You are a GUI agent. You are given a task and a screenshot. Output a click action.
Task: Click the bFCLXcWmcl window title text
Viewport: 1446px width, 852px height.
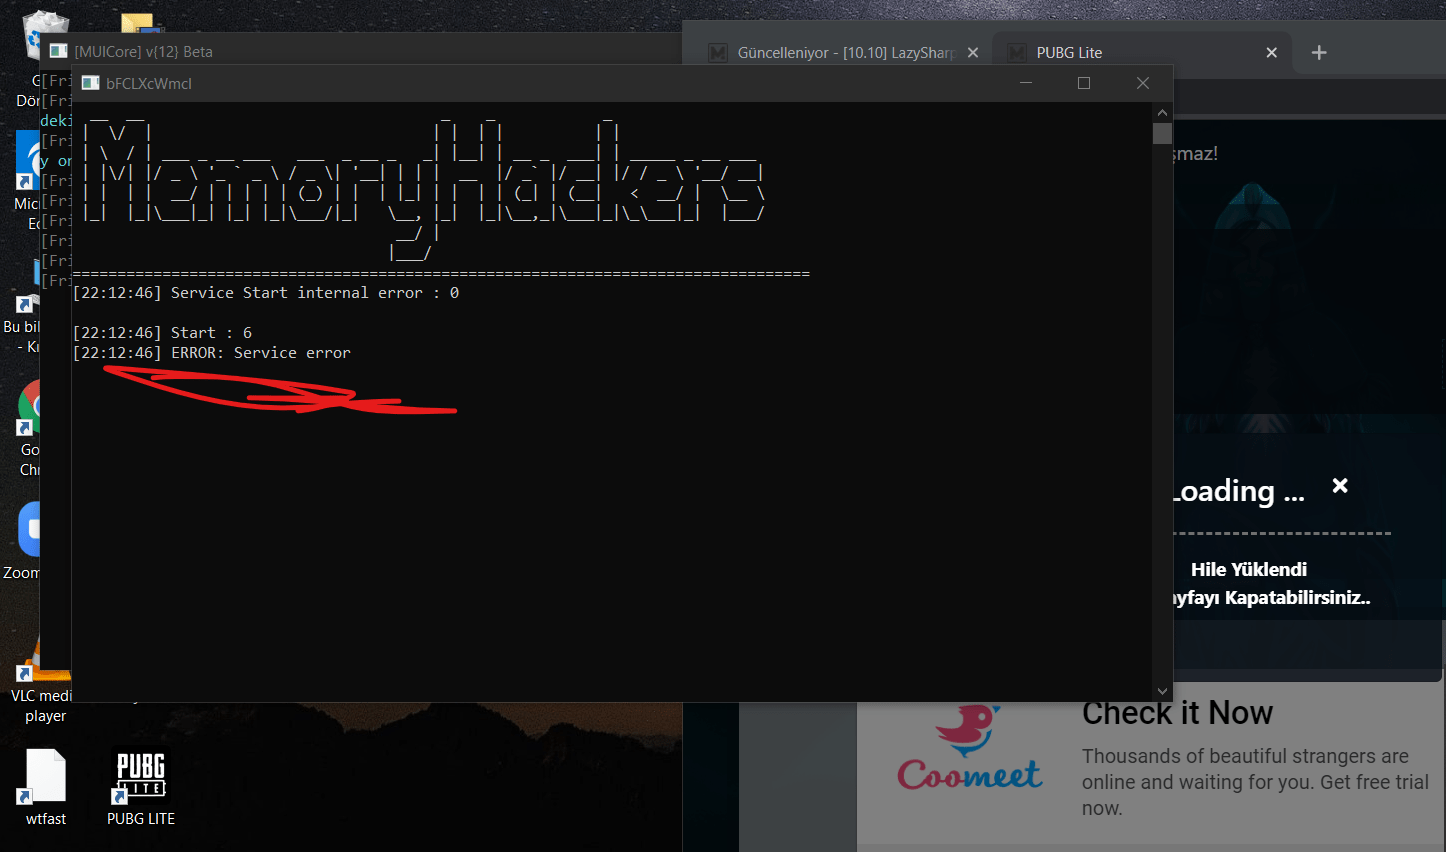(149, 83)
